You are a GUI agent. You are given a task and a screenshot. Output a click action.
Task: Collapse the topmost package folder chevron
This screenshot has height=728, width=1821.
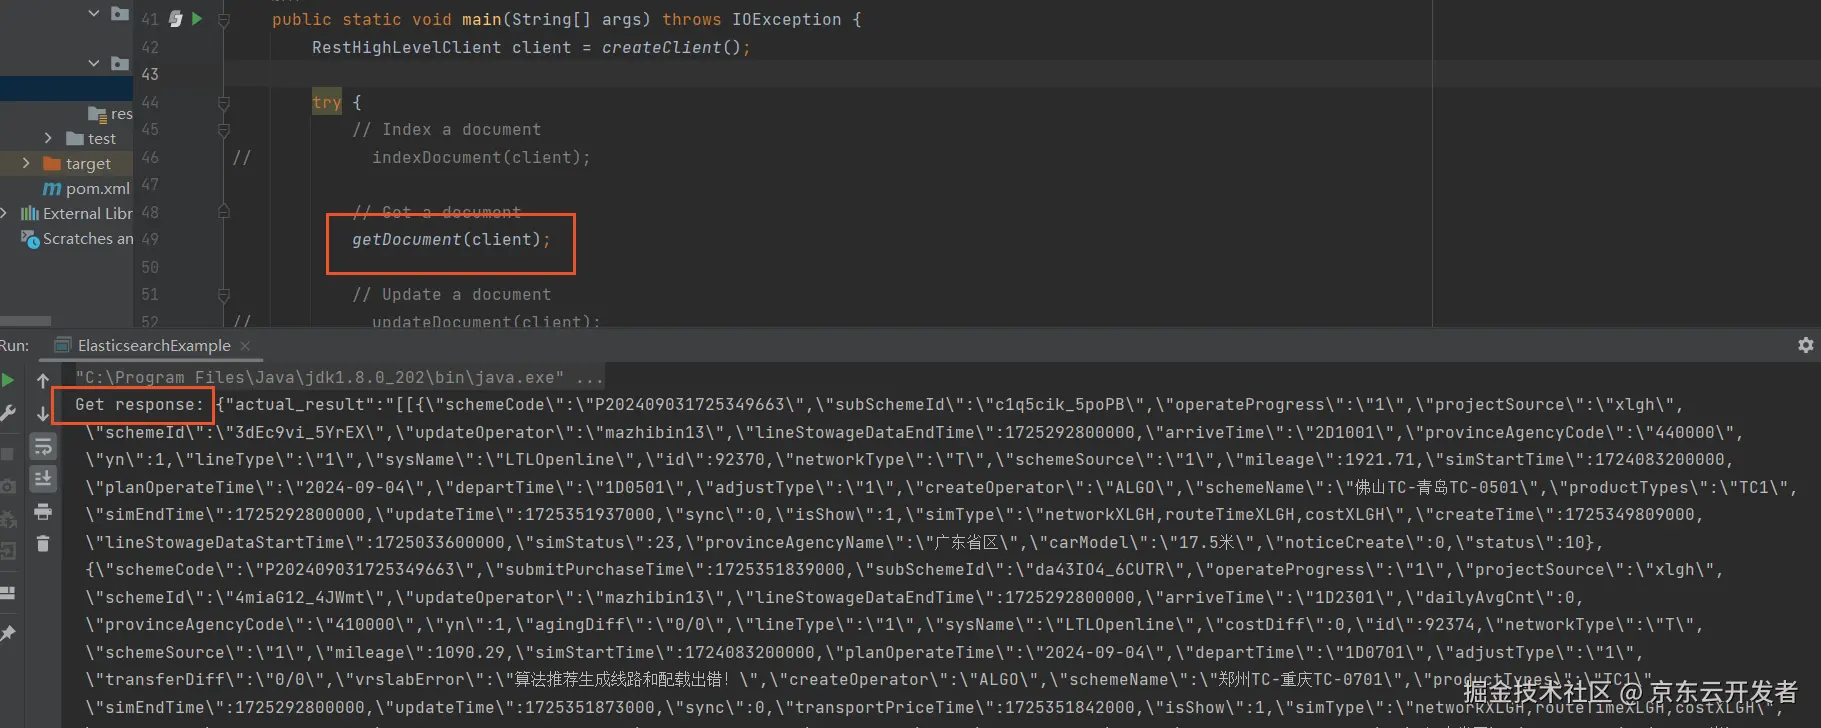point(94,13)
